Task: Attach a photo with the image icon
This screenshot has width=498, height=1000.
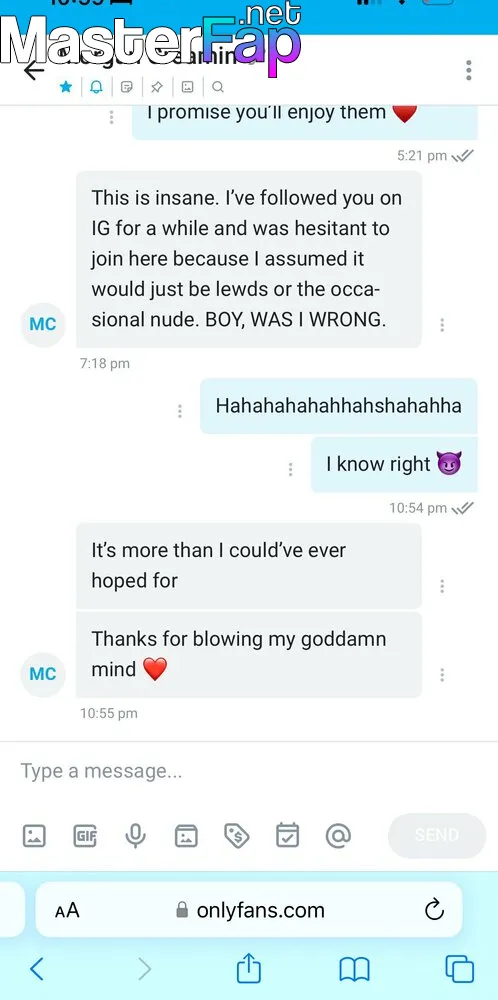Action: (34, 835)
